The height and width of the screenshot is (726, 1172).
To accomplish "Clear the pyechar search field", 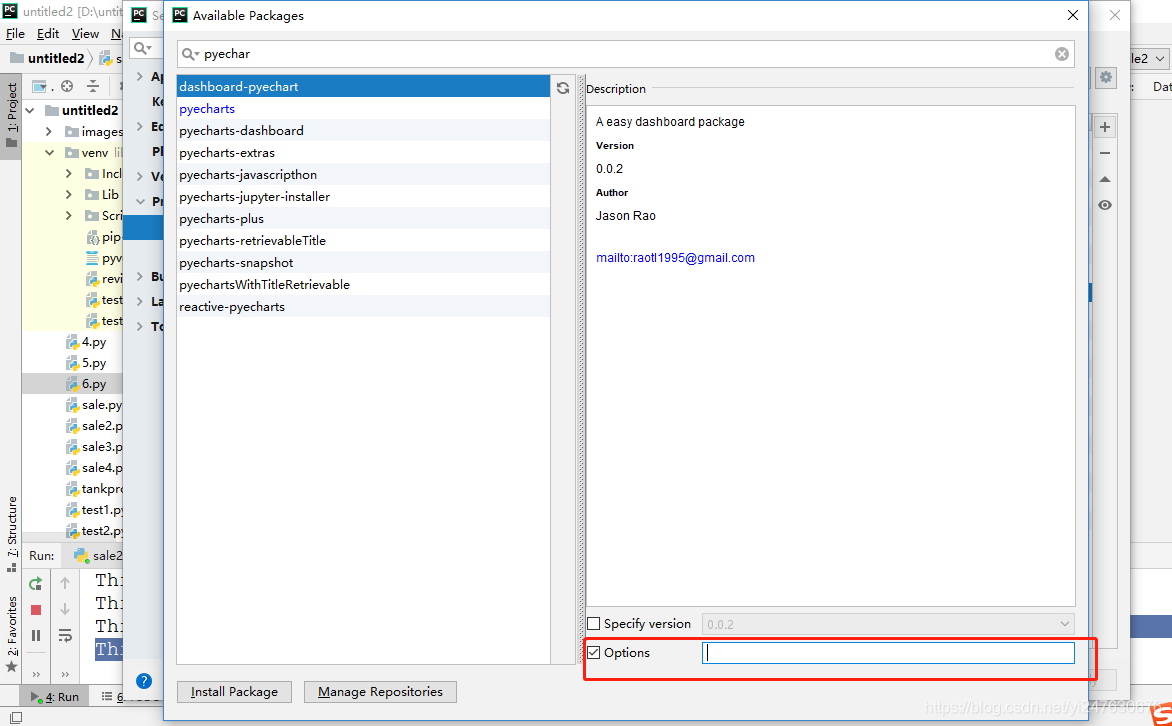I will click(x=1061, y=54).
